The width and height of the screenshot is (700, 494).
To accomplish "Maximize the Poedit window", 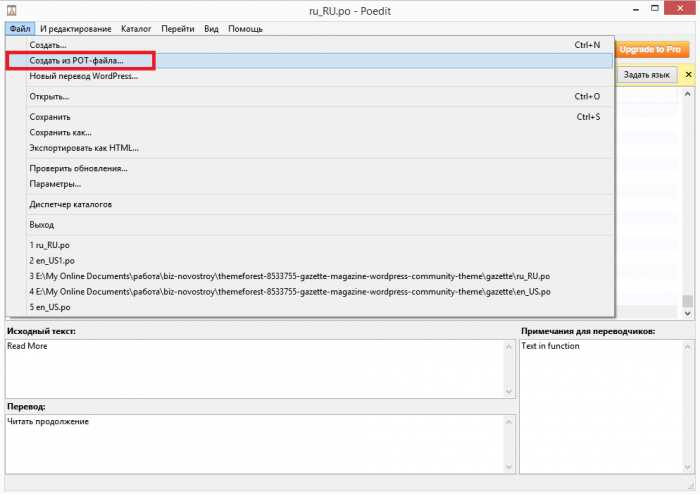I will coord(654,8).
